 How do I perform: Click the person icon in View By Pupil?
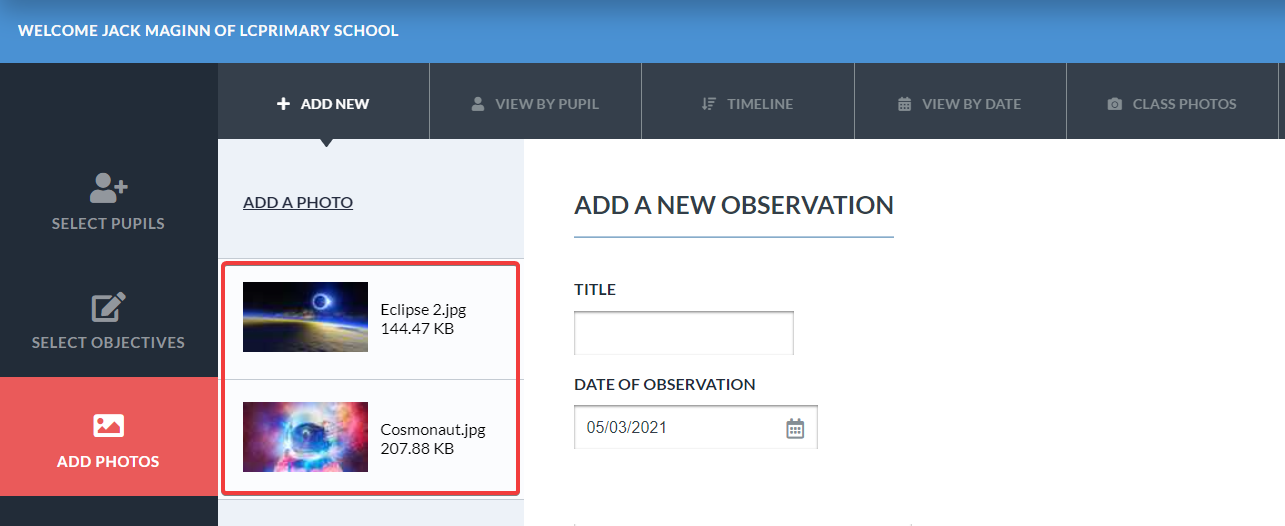coord(478,104)
